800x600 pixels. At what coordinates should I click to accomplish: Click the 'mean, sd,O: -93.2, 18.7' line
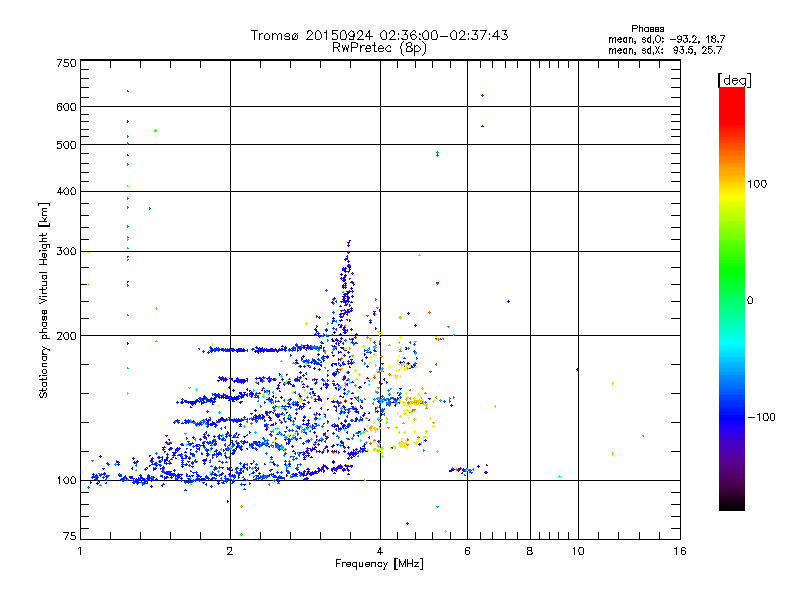pos(666,39)
